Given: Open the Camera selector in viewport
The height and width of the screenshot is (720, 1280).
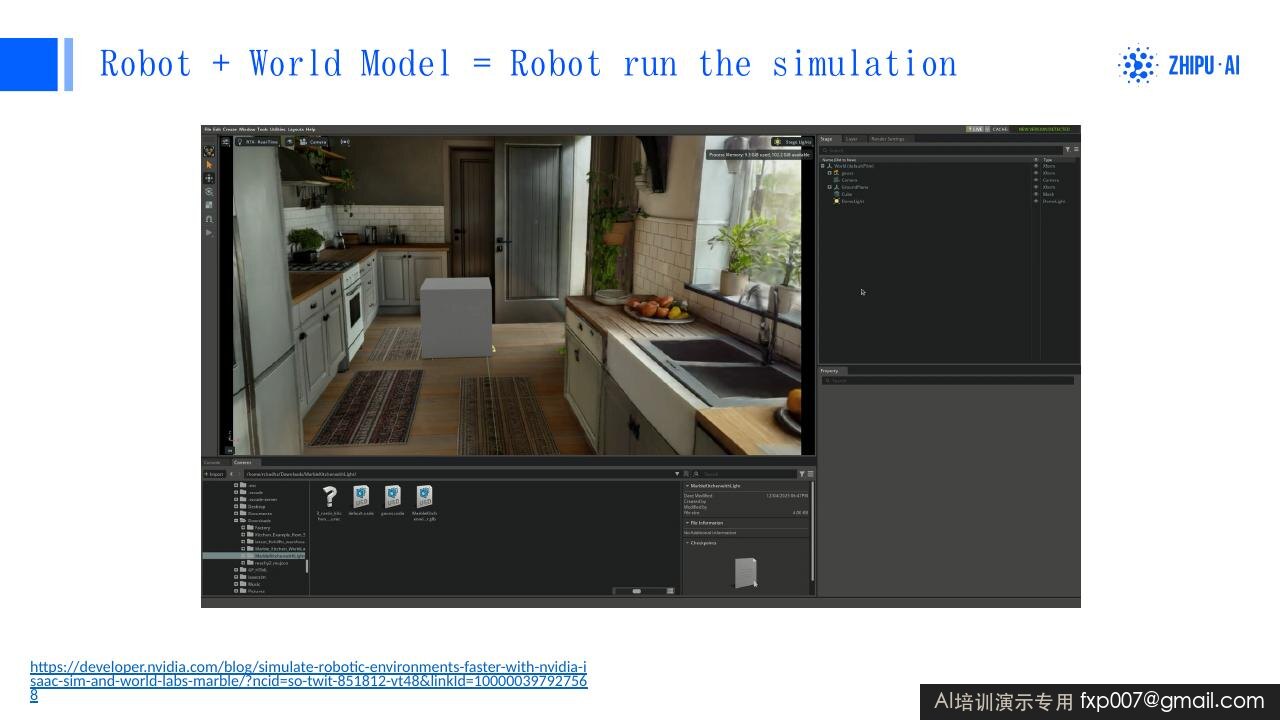Looking at the screenshot, I should (x=314, y=142).
